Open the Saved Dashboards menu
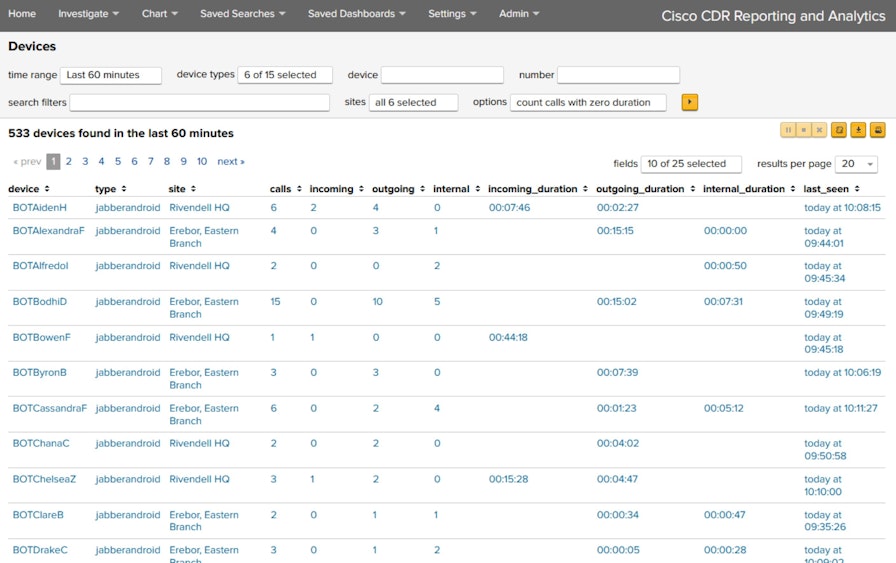896x563 pixels. [356, 14]
